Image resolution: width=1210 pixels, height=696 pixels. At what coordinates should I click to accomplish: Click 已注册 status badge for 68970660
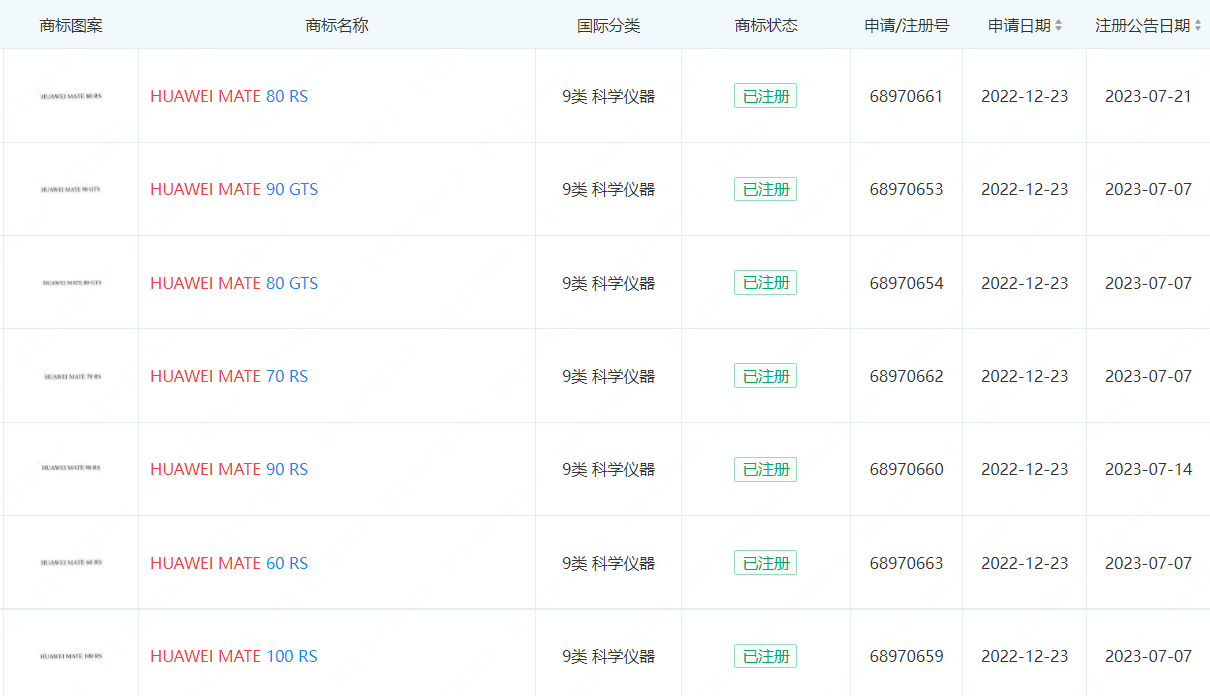pyautogui.click(x=765, y=469)
